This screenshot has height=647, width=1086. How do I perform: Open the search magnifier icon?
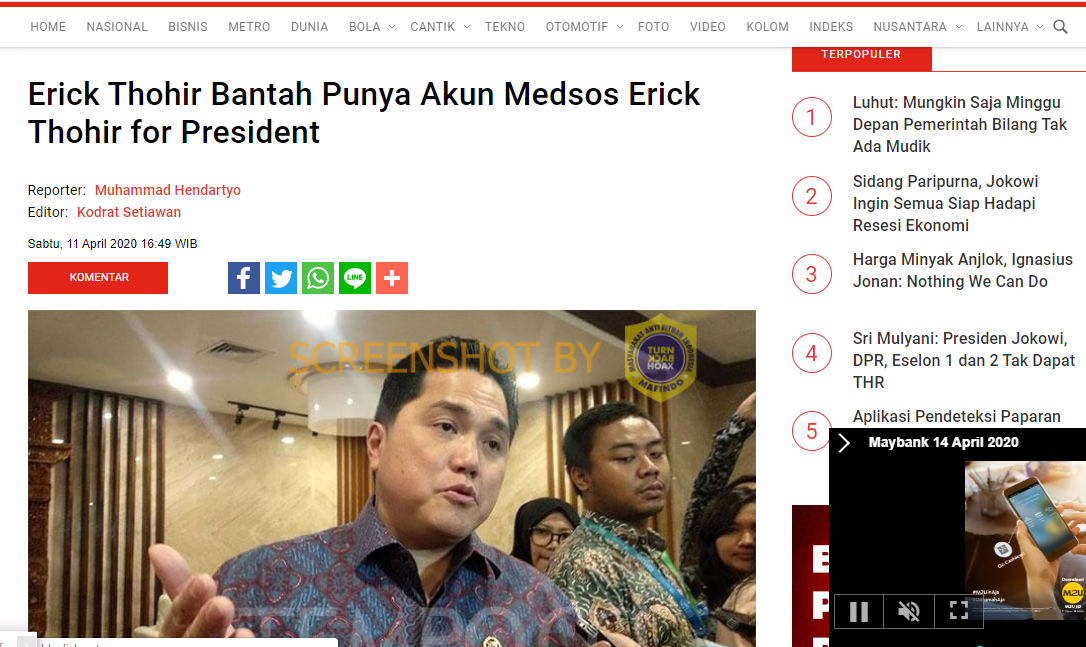pyautogui.click(x=1060, y=27)
